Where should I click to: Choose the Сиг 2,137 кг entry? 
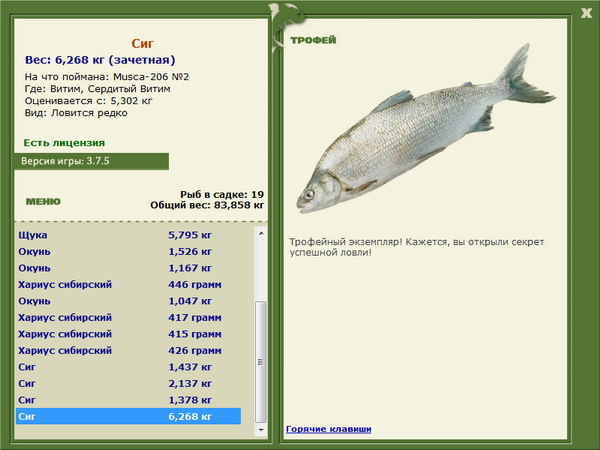(x=129, y=383)
